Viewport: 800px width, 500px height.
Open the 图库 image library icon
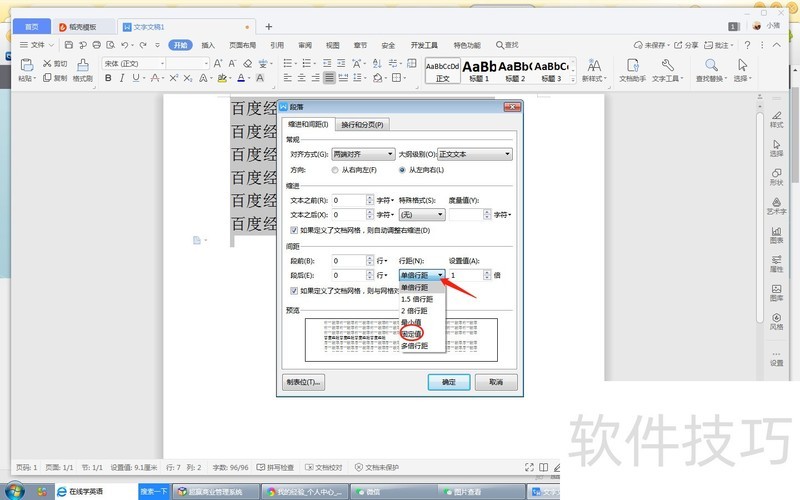coord(777,291)
